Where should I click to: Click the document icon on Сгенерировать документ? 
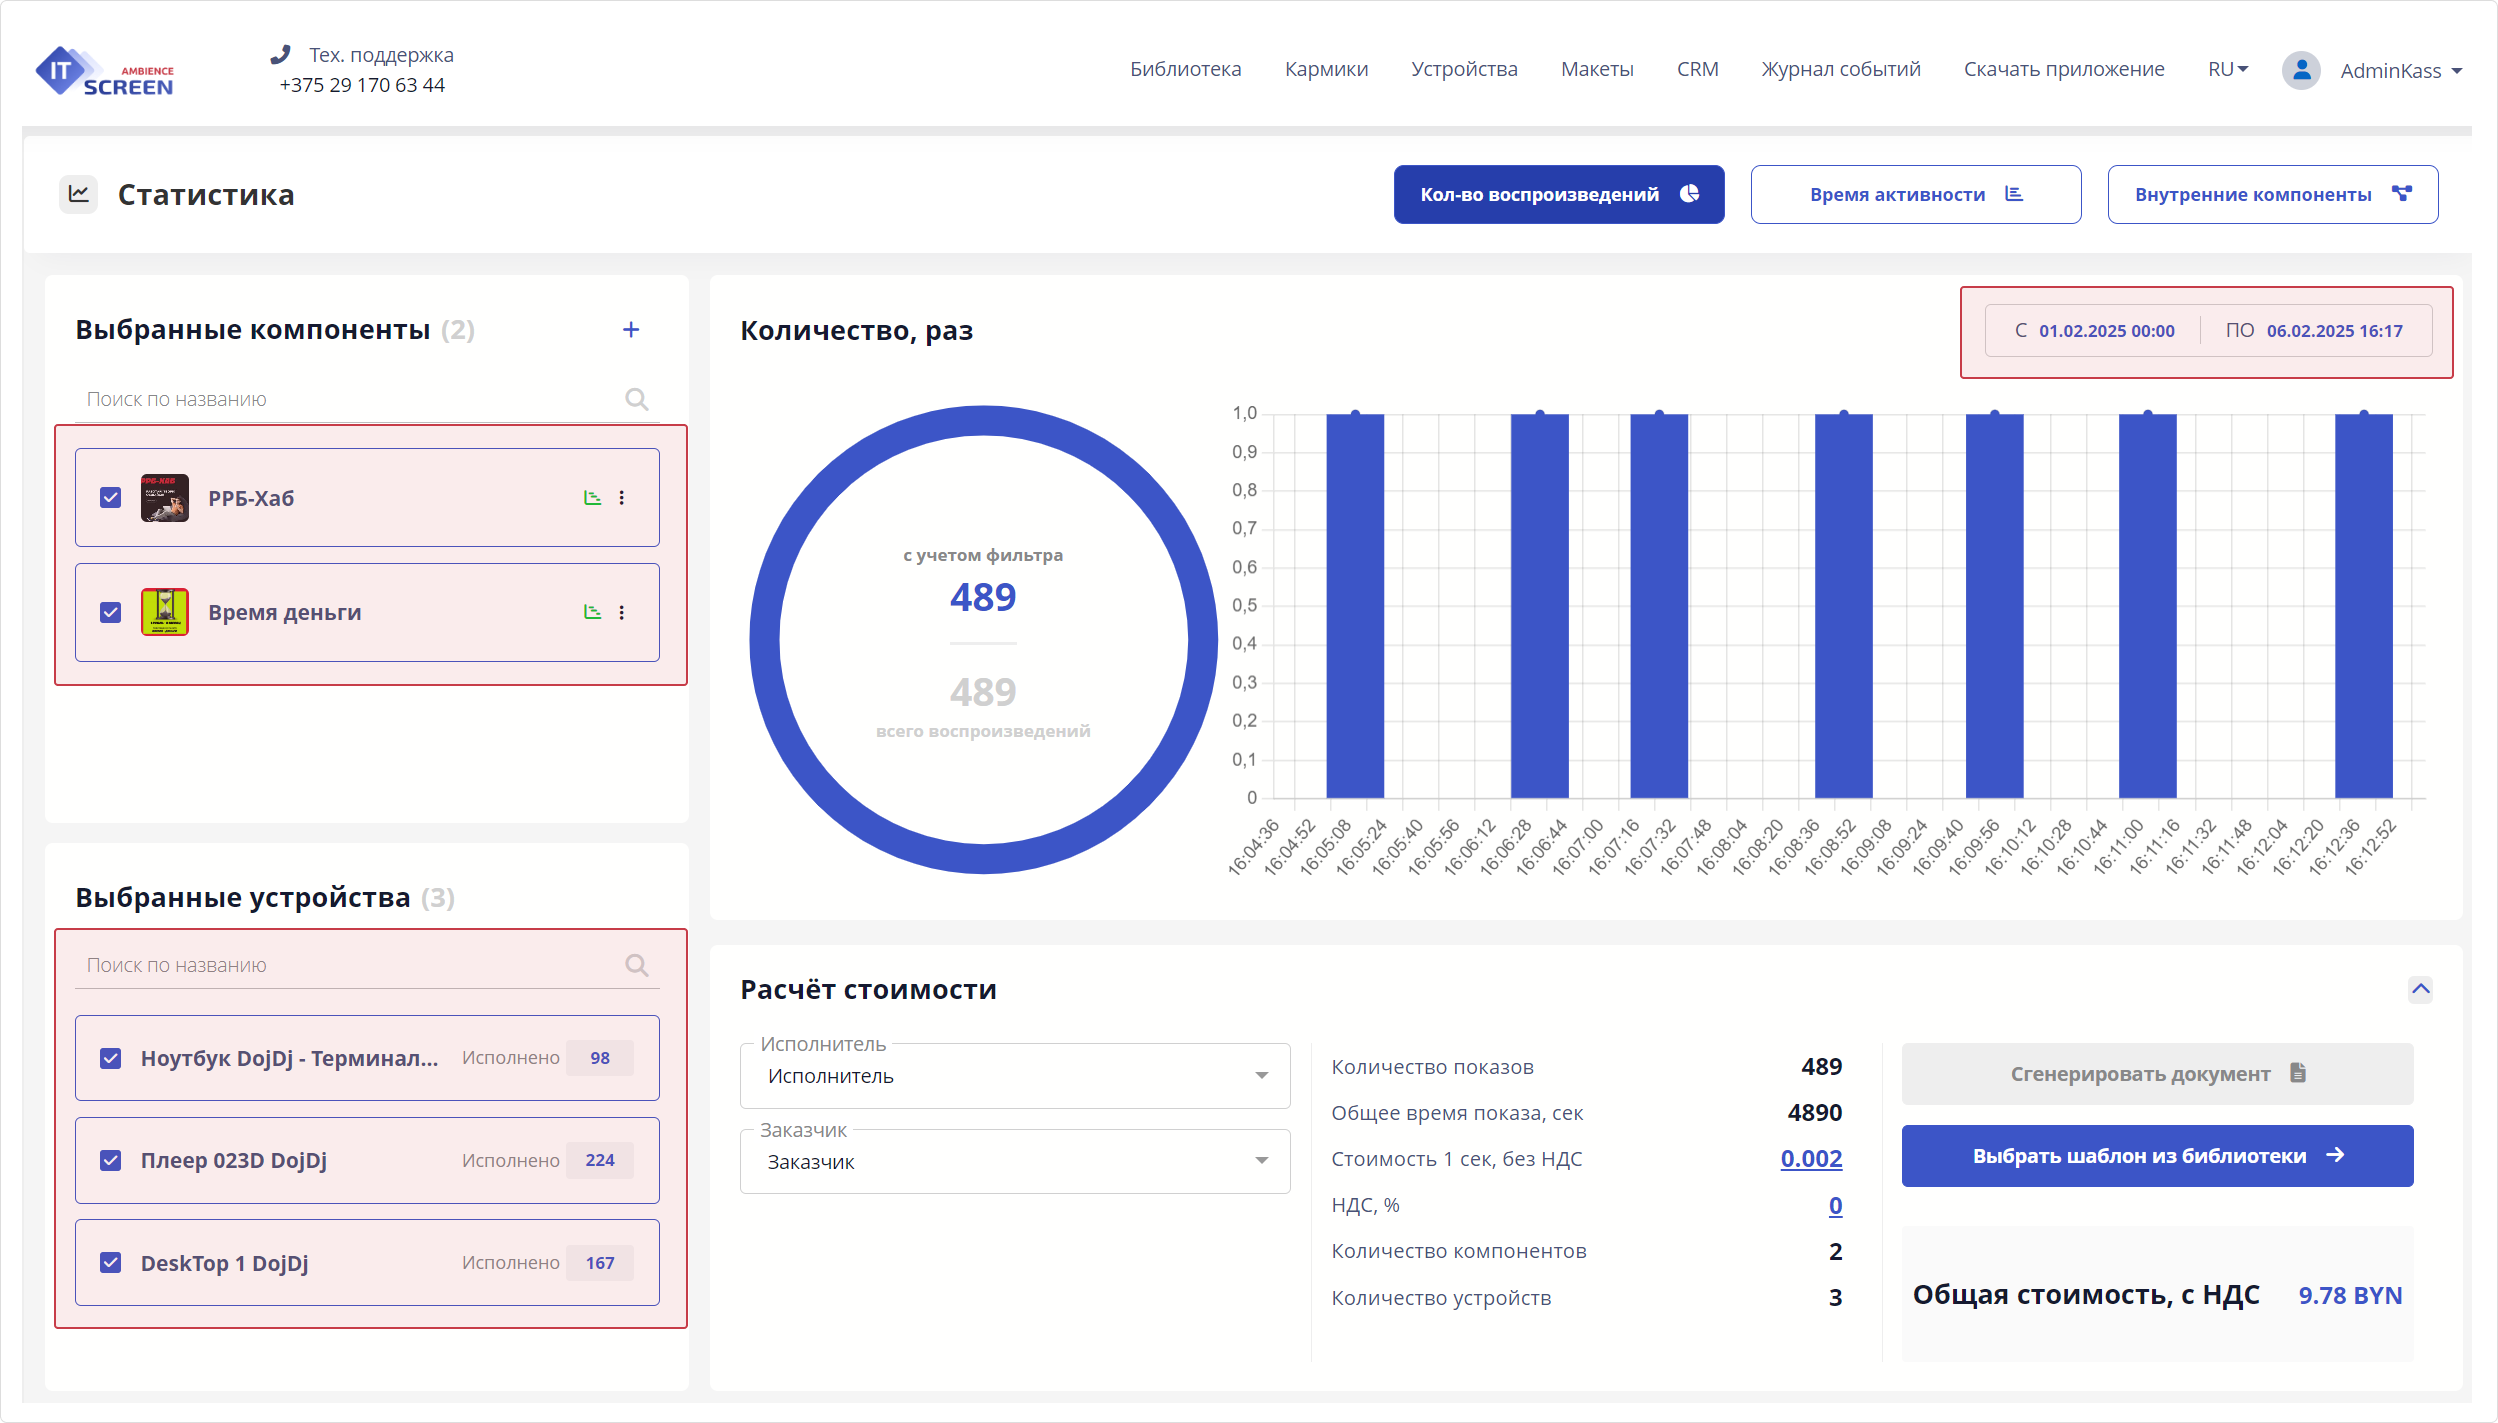coord(2300,1073)
